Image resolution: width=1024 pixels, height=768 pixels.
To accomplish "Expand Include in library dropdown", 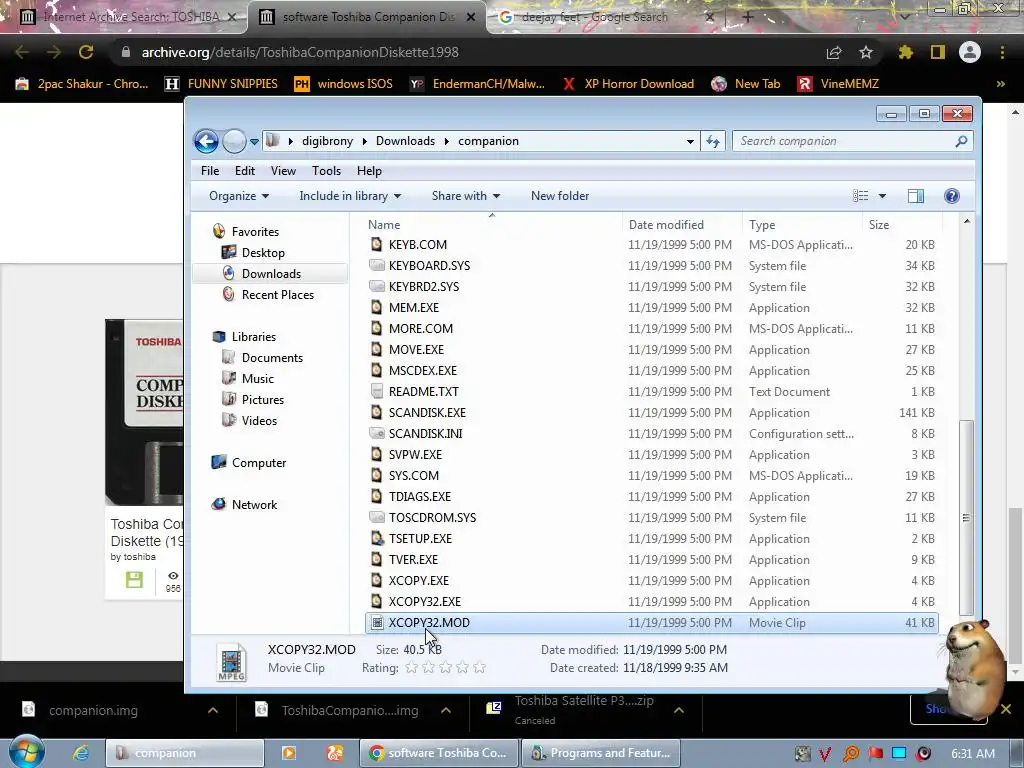I will (x=350, y=196).
